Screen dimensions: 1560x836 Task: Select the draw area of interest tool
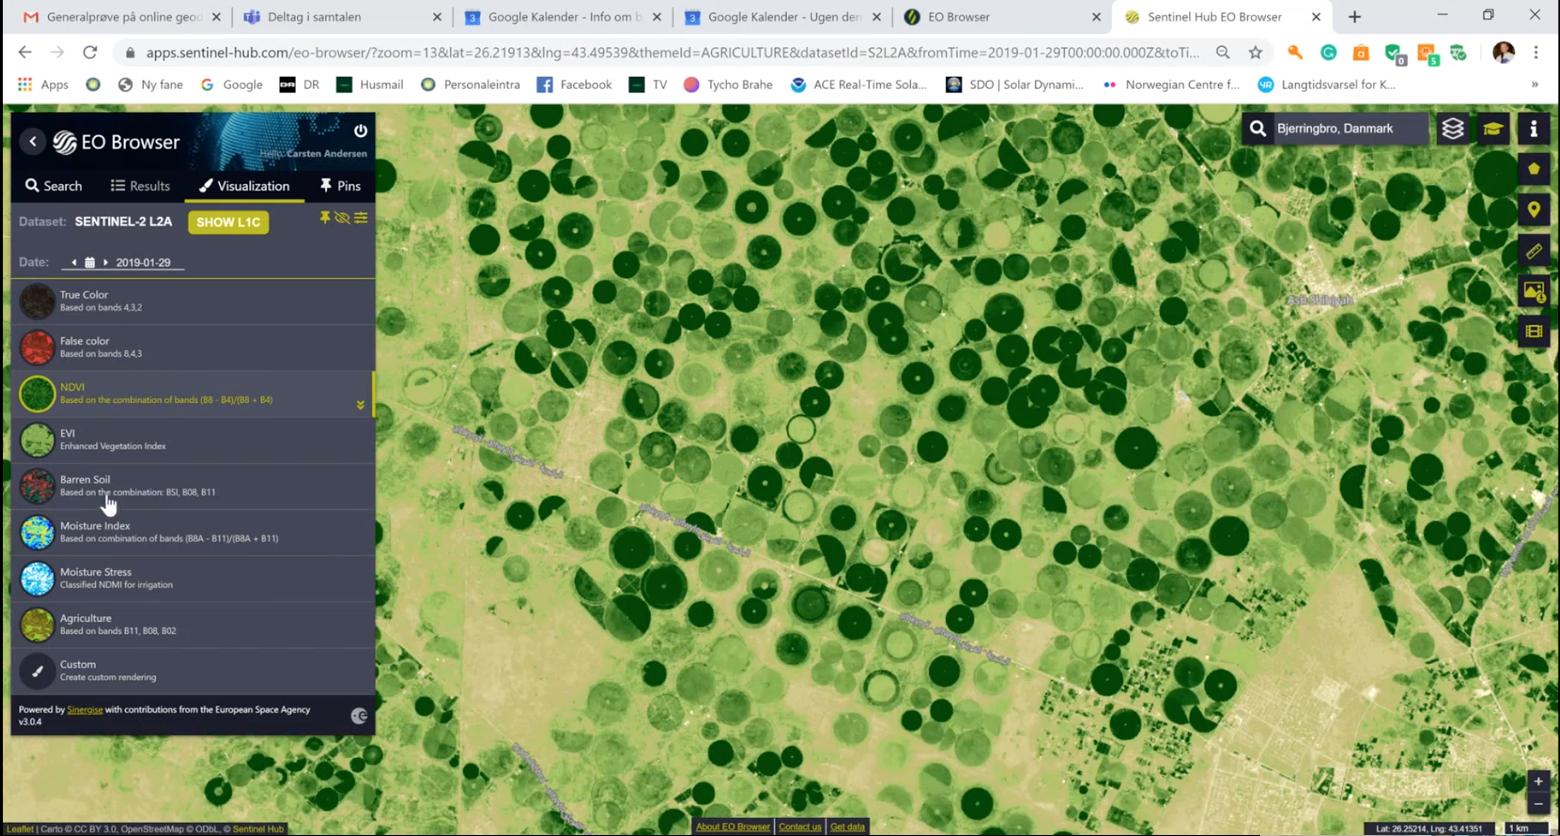1534,169
